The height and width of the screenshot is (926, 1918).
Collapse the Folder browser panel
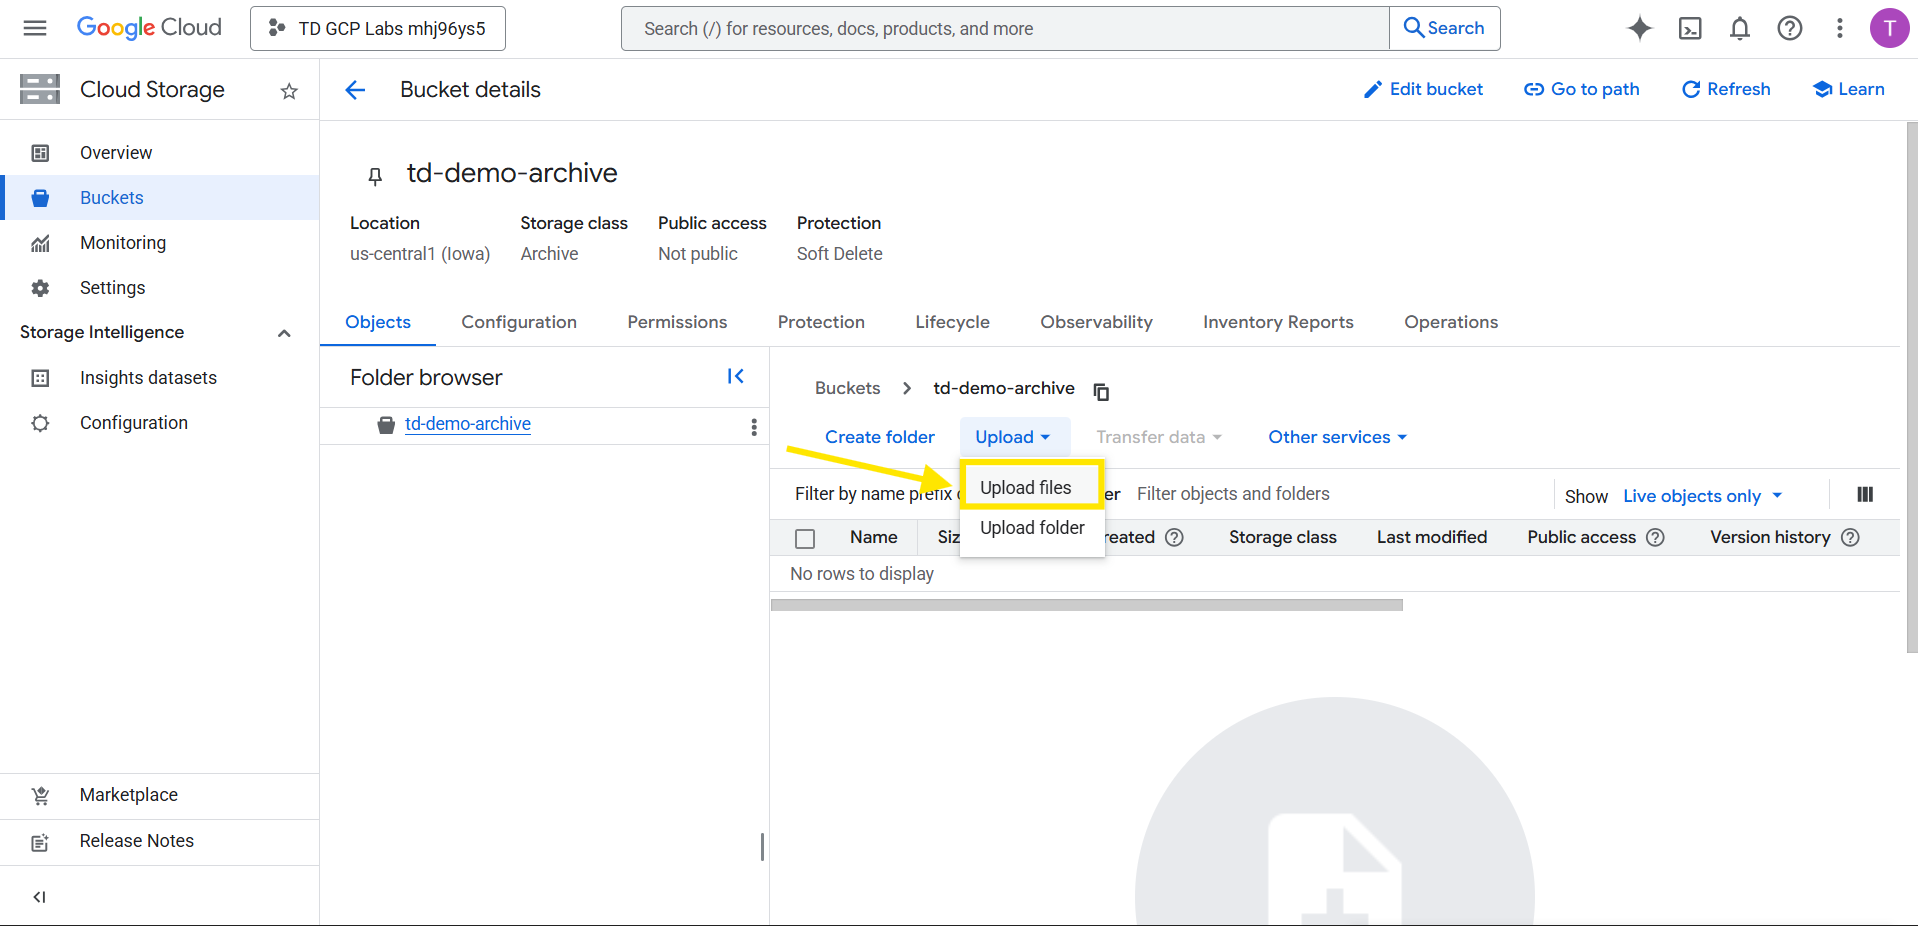(x=735, y=376)
